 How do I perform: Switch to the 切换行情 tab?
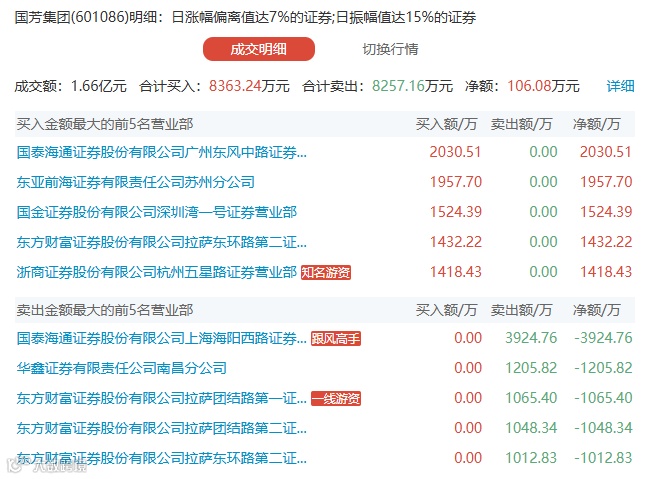[390, 49]
